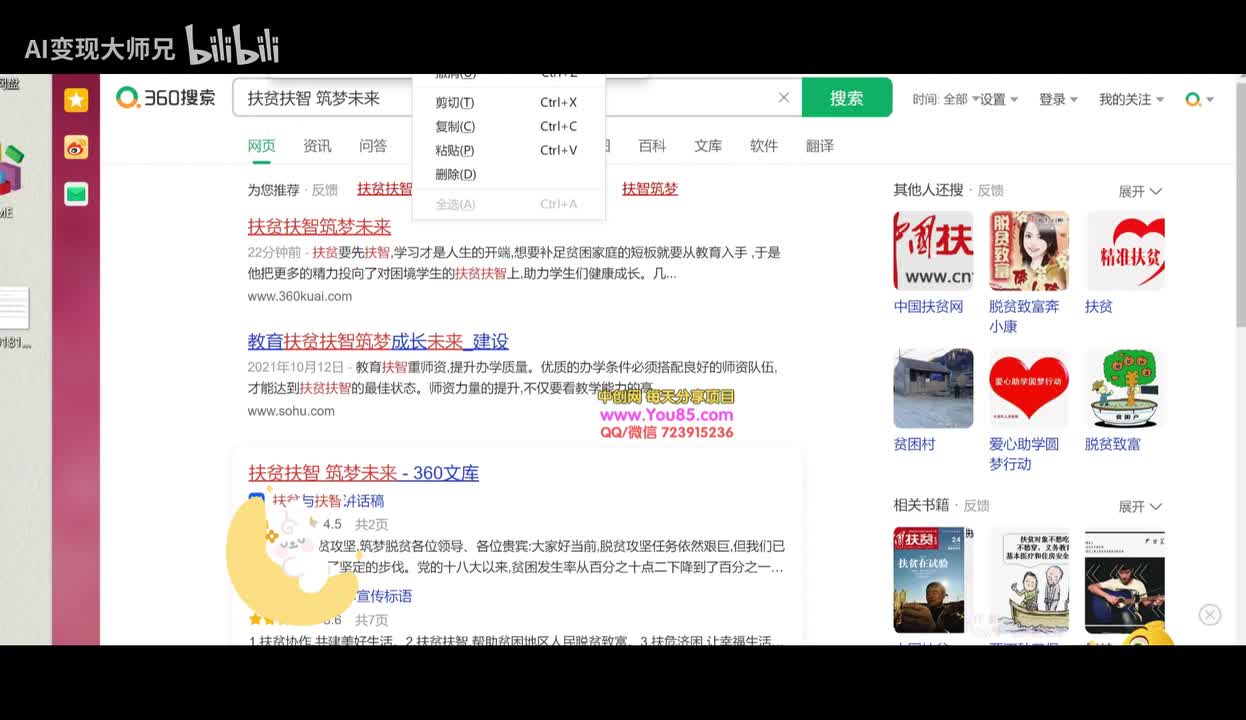The width and height of the screenshot is (1246, 720).
Task: Clear search text with the X icon
Action: click(x=784, y=98)
